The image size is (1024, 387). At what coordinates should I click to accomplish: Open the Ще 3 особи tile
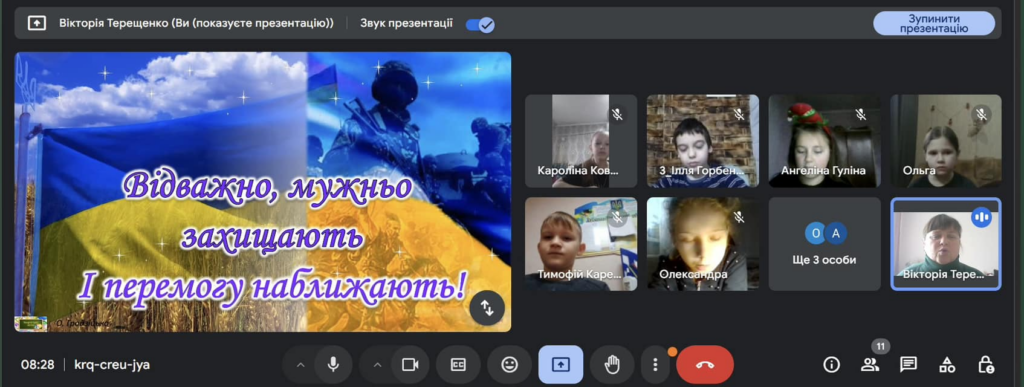[824, 244]
